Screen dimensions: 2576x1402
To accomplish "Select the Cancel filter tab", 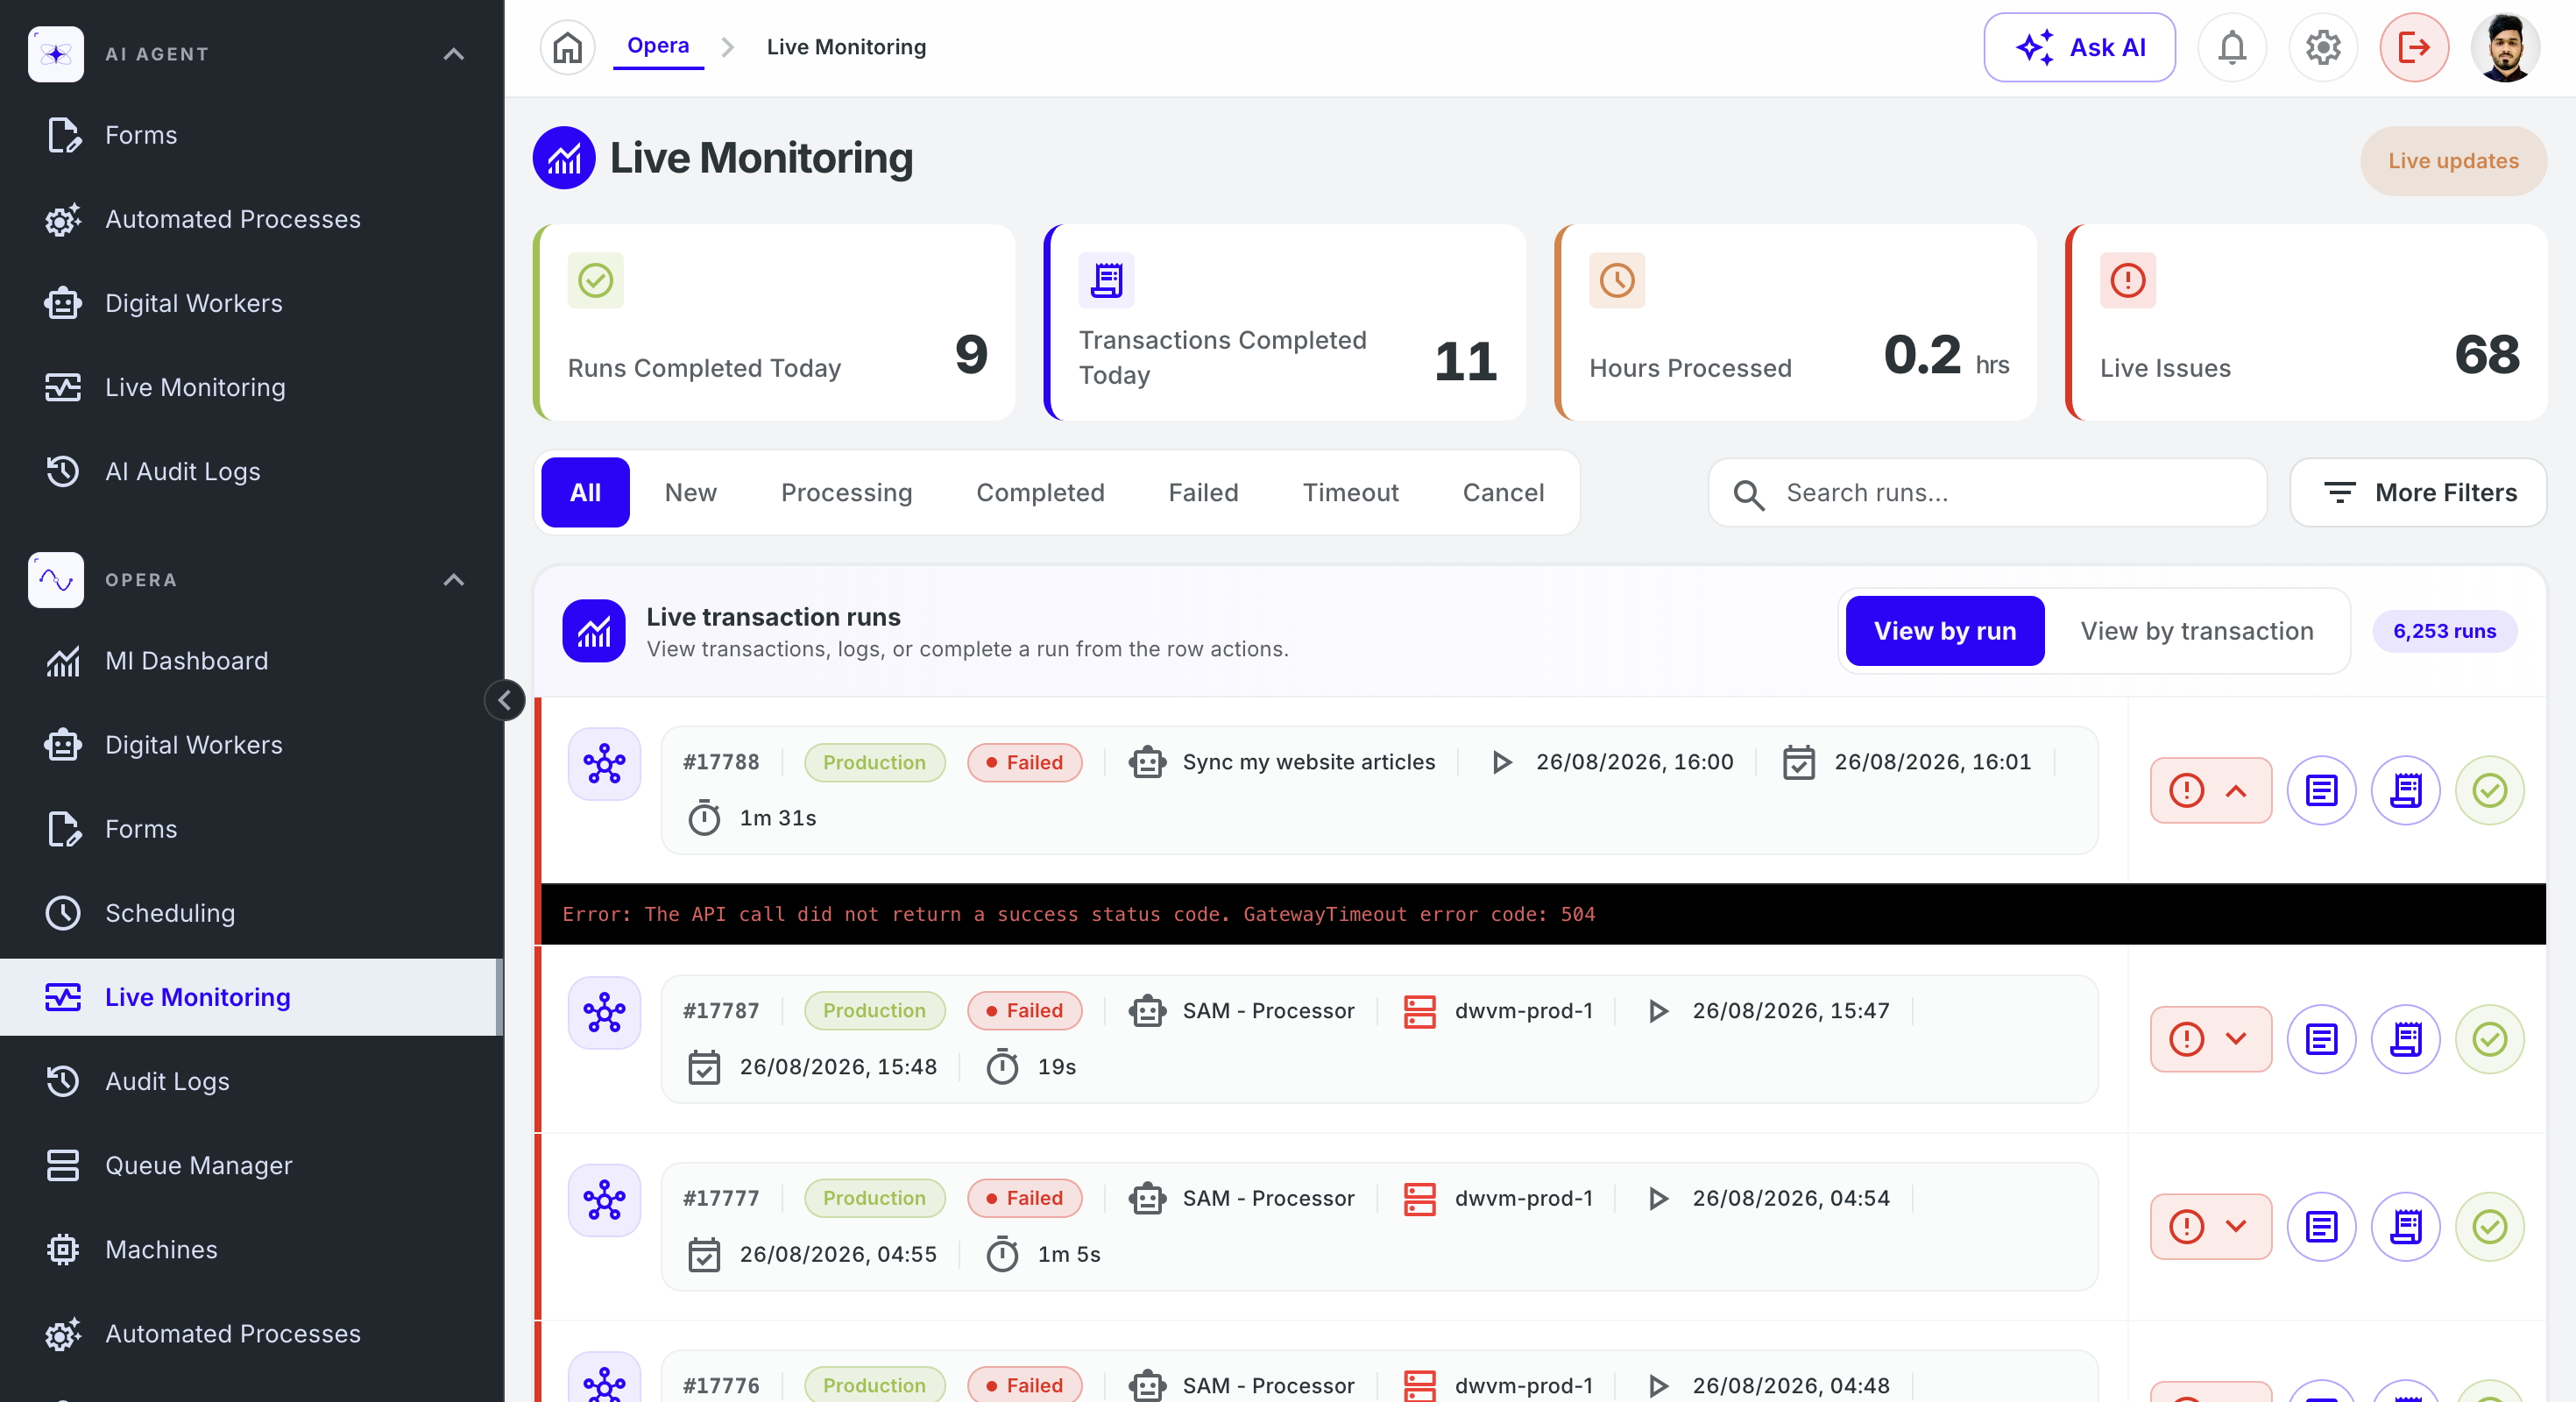I will (x=1503, y=492).
